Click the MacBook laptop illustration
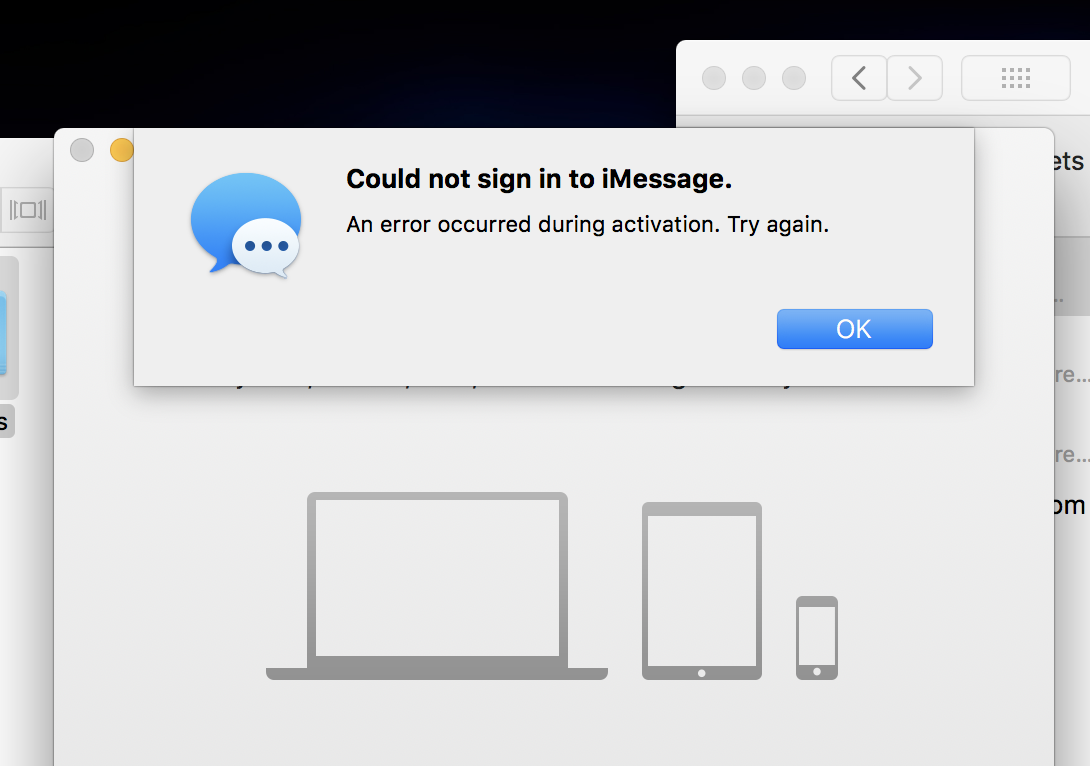Screen dimensions: 1090x766 [437, 586]
